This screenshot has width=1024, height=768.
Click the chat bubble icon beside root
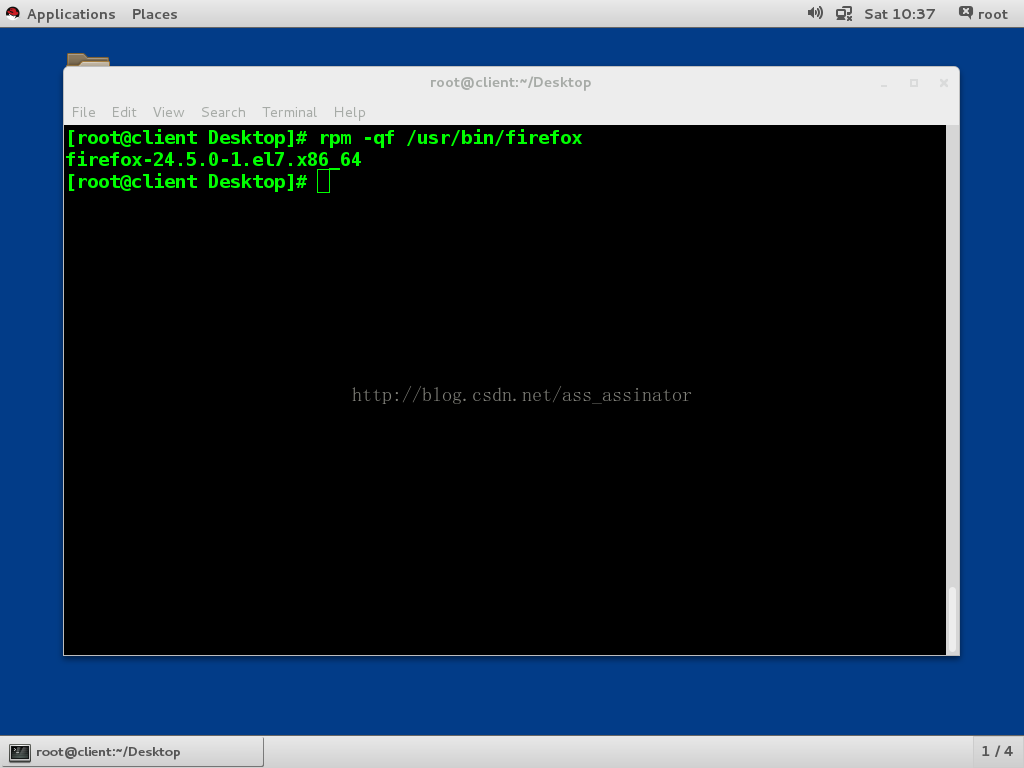pos(965,12)
